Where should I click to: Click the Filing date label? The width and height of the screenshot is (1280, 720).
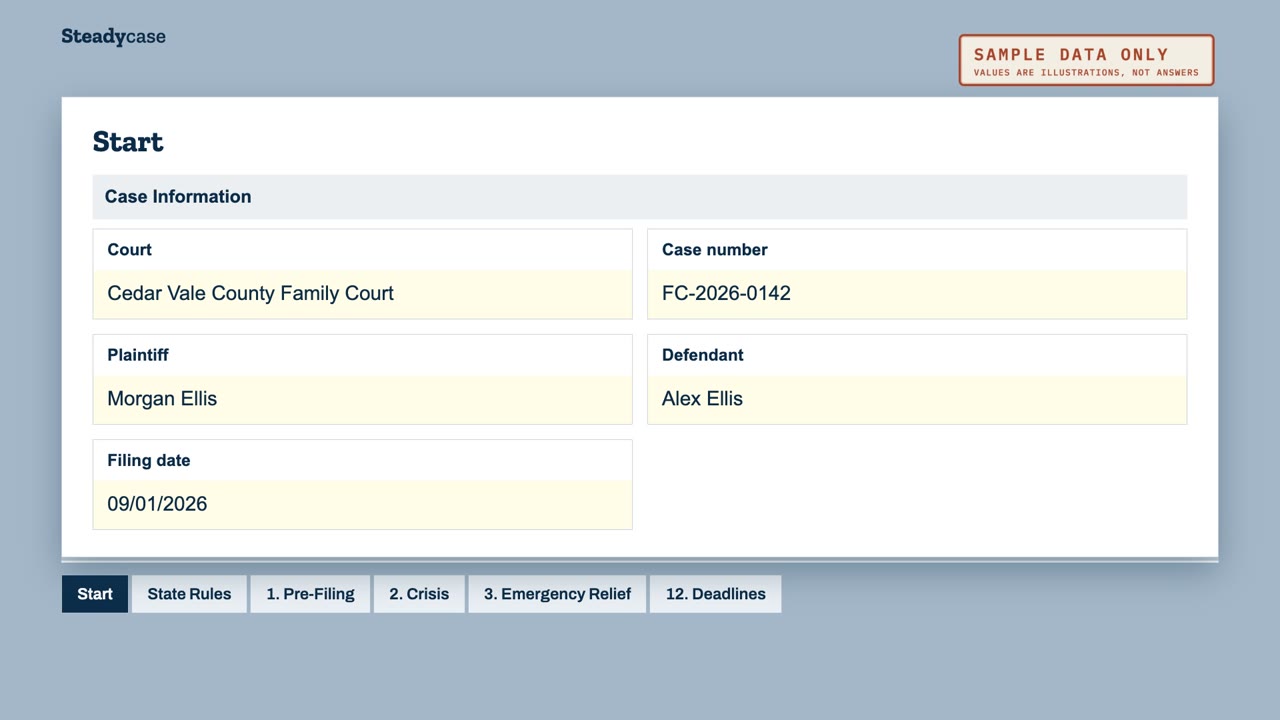tap(149, 461)
